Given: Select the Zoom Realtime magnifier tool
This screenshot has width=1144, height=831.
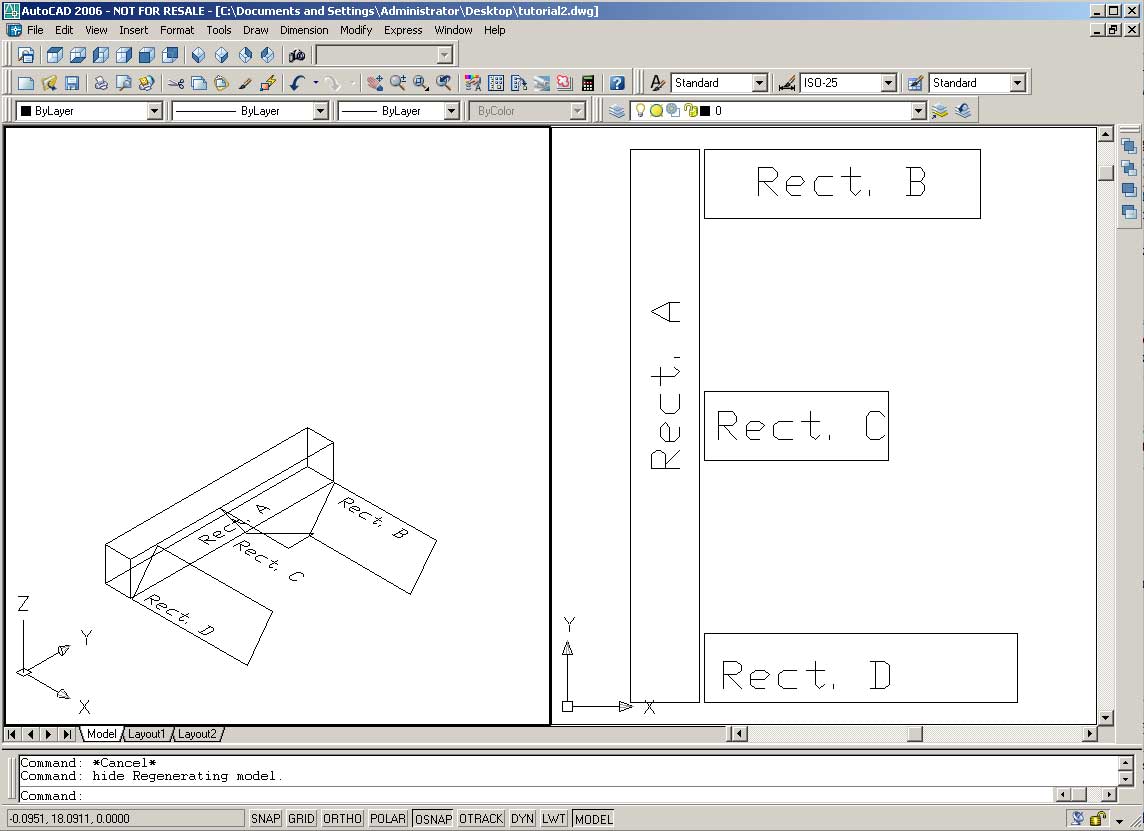Looking at the screenshot, I should coord(398,83).
